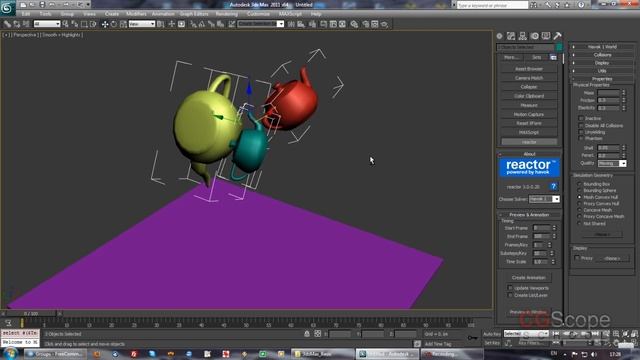Image resolution: width=640 pixels, height=360 pixels.
Task: Open the Tools menu
Action: click(x=45, y=14)
